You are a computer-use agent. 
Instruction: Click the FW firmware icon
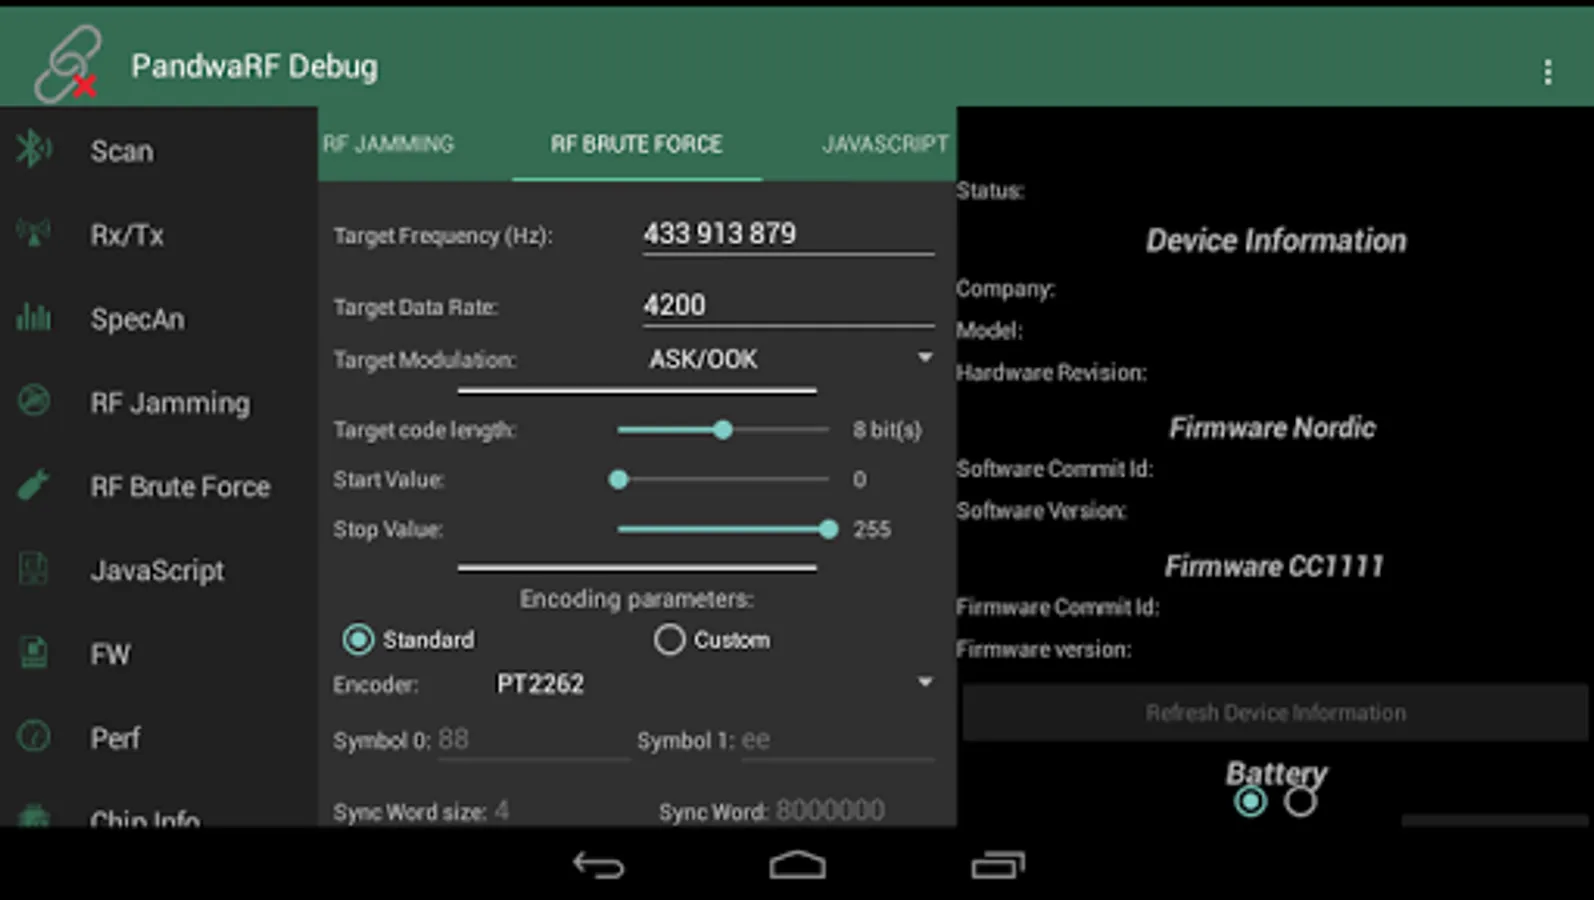coord(33,653)
